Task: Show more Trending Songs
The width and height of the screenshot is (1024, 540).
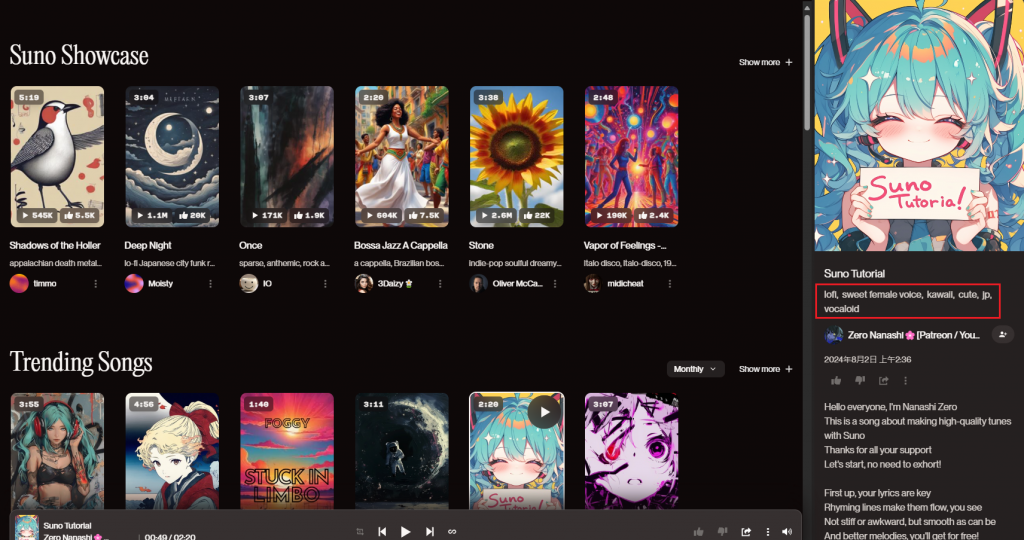Action: pyautogui.click(x=765, y=369)
